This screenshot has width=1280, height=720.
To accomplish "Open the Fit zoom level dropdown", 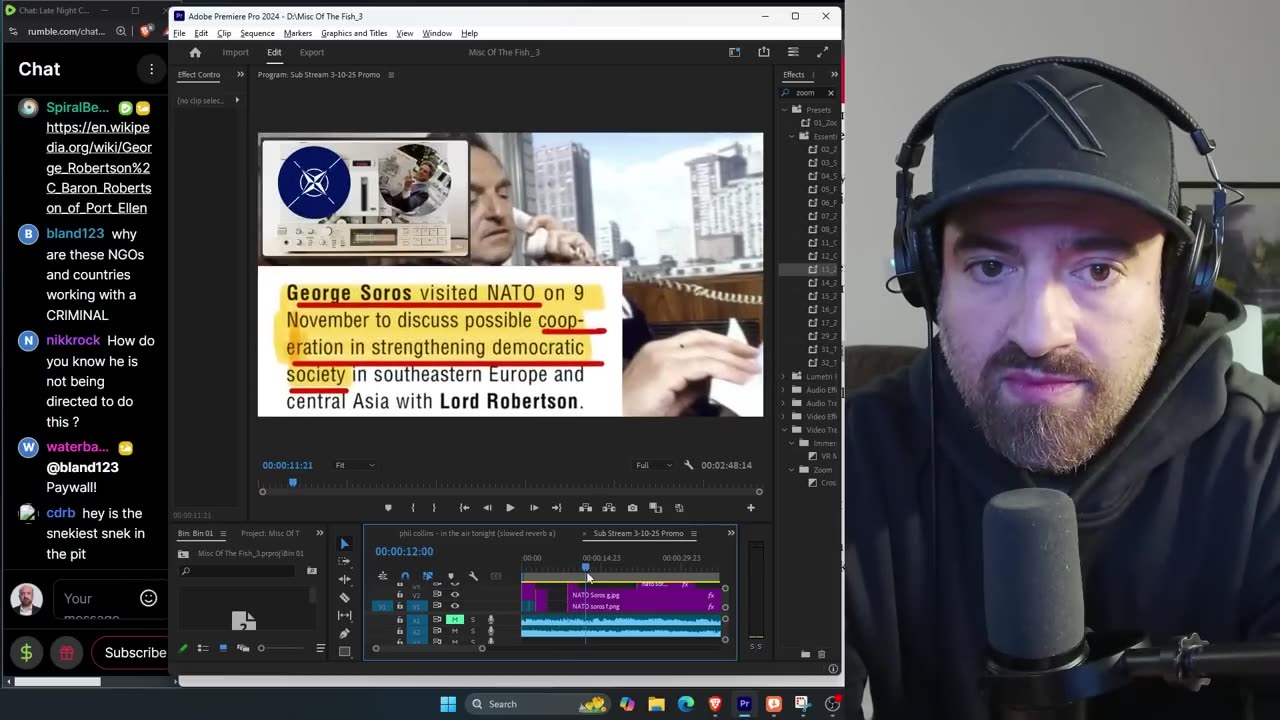I will [x=355, y=465].
